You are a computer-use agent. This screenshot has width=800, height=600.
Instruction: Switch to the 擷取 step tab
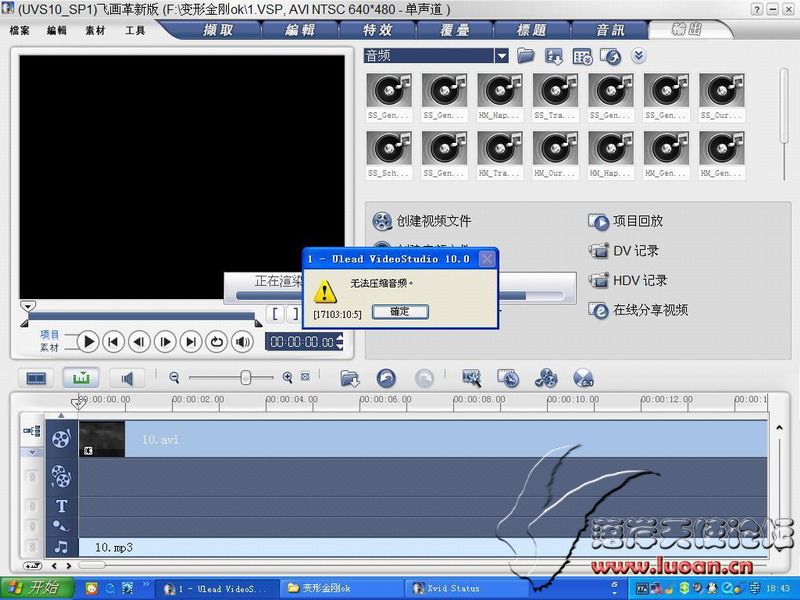coord(218,30)
